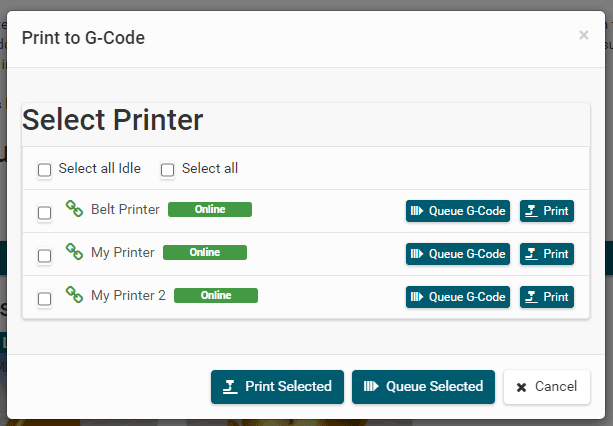The height and width of the screenshot is (426, 613).
Task: Queue G-Code for My Printer 2
Action: click(x=458, y=297)
